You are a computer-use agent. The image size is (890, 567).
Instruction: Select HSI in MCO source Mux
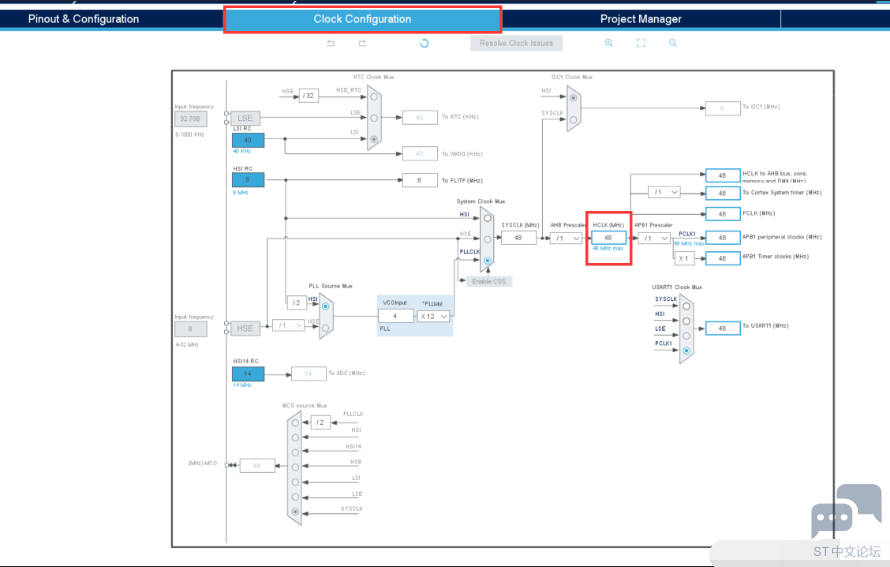pos(295,438)
